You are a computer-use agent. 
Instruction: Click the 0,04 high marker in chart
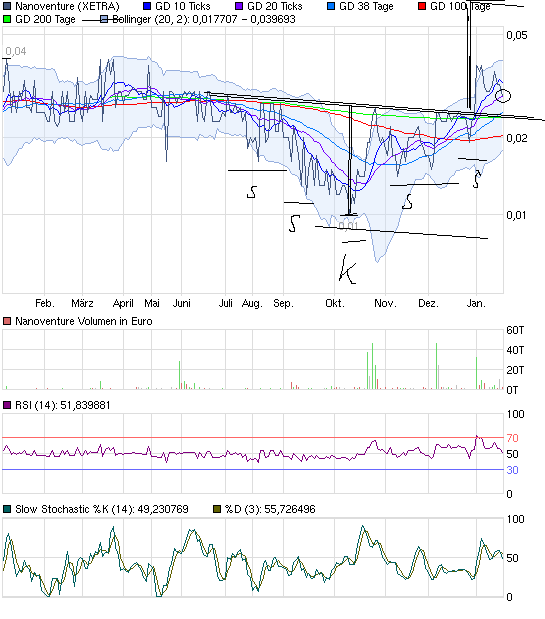pyautogui.click(x=16, y=51)
